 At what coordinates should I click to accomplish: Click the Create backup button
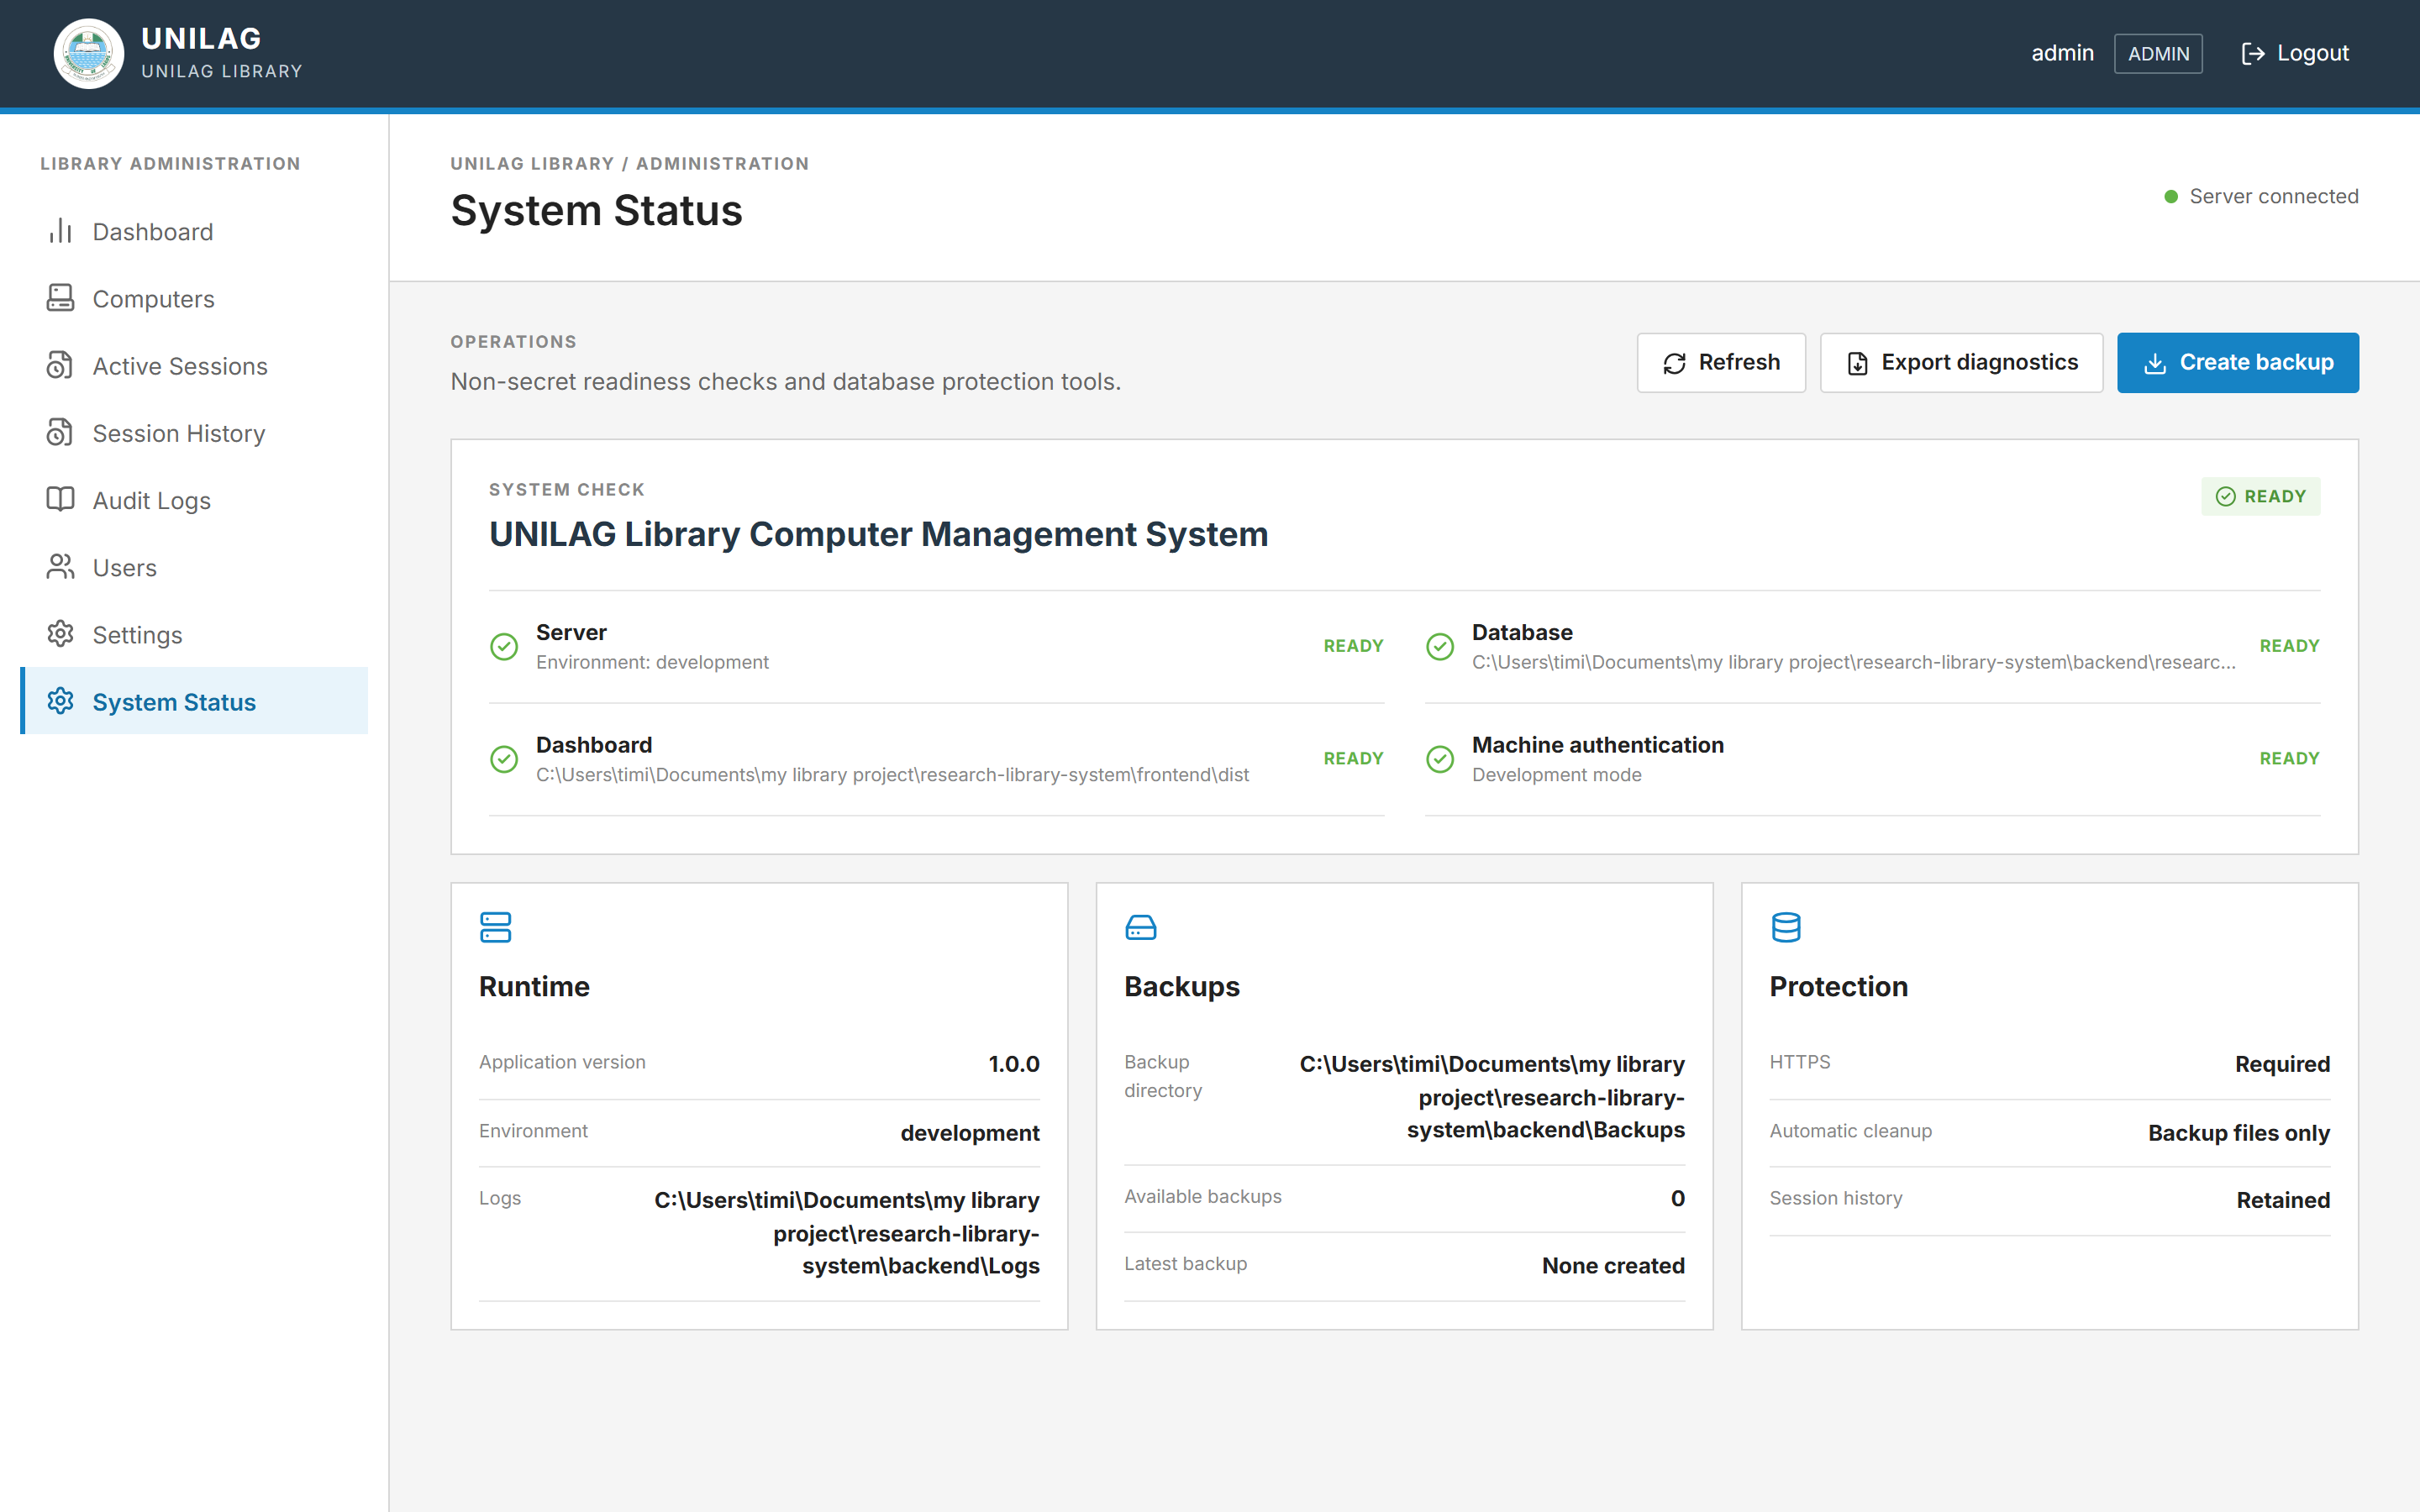tap(2237, 362)
